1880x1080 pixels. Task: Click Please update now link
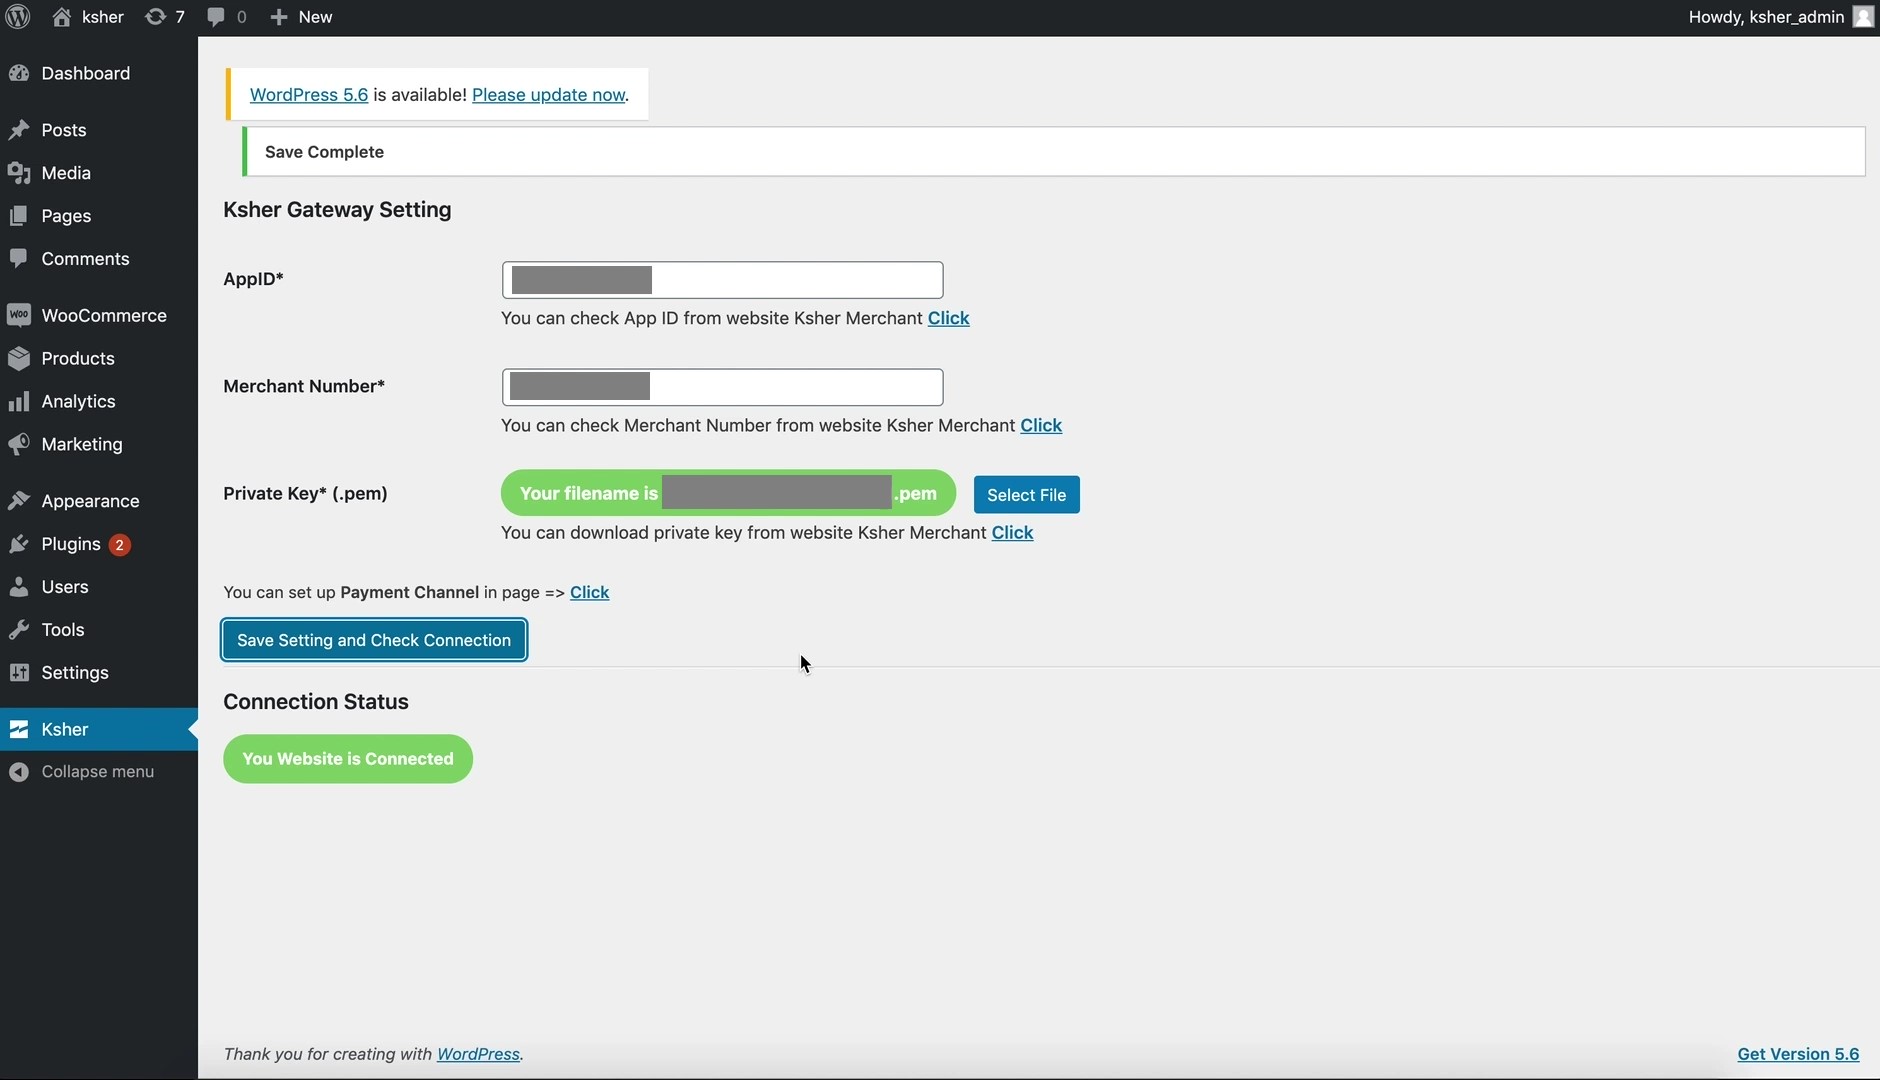pos(548,94)
